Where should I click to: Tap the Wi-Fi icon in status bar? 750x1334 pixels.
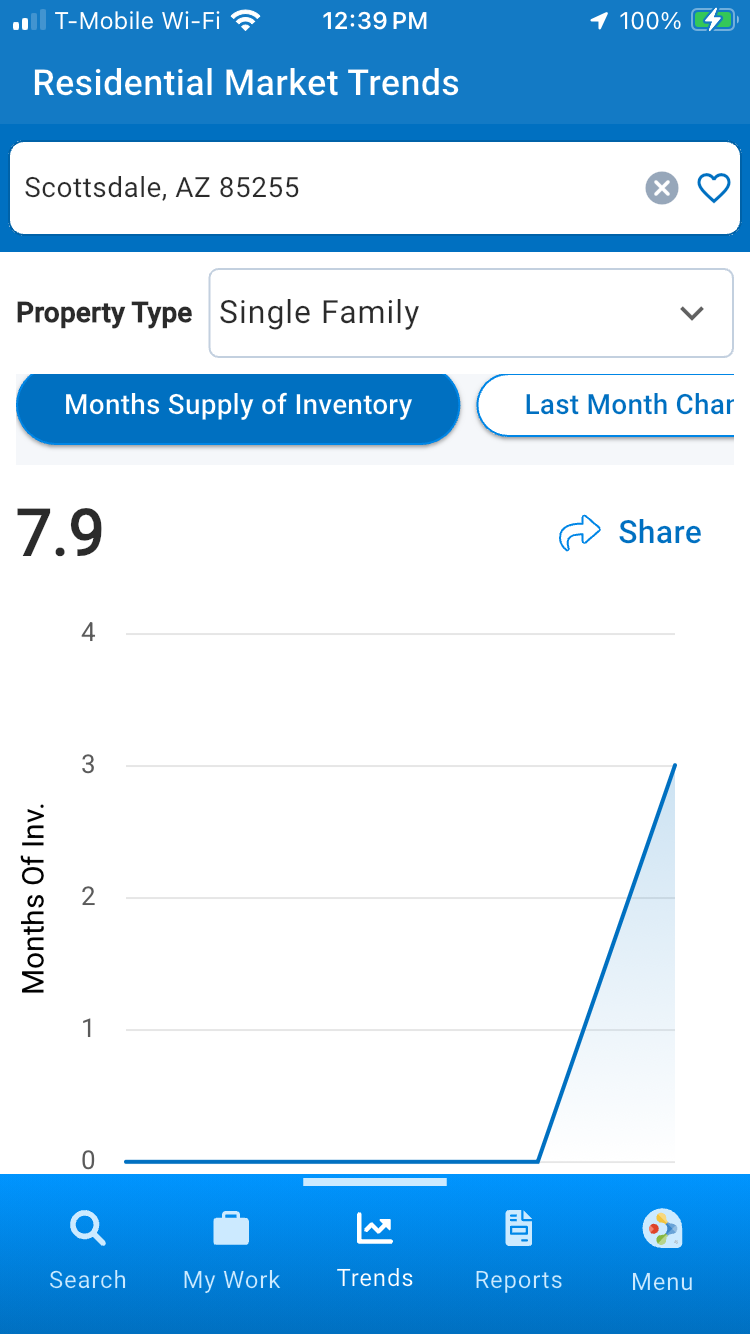[x=244, y=21]
